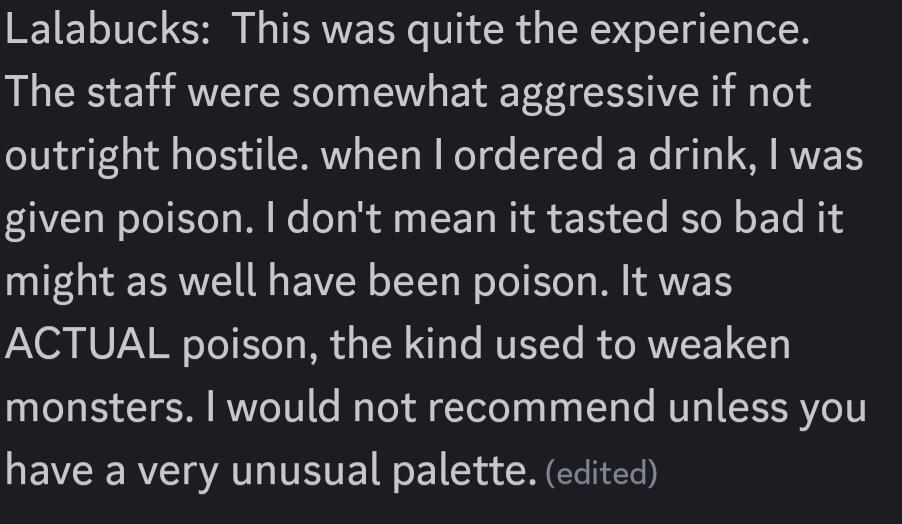
Task: Click the word "experience" in the message
Action: click(x=694, y=30)
